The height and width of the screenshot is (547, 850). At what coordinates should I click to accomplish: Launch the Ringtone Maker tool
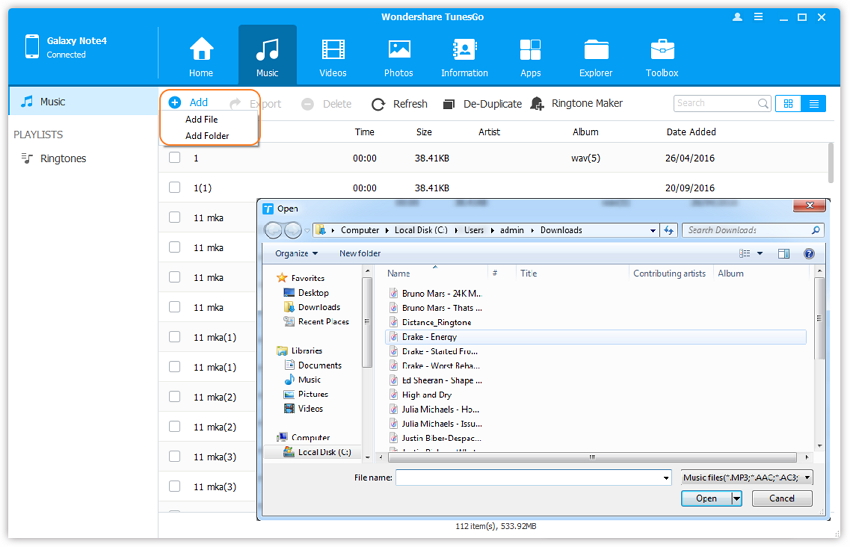(577, 103)
